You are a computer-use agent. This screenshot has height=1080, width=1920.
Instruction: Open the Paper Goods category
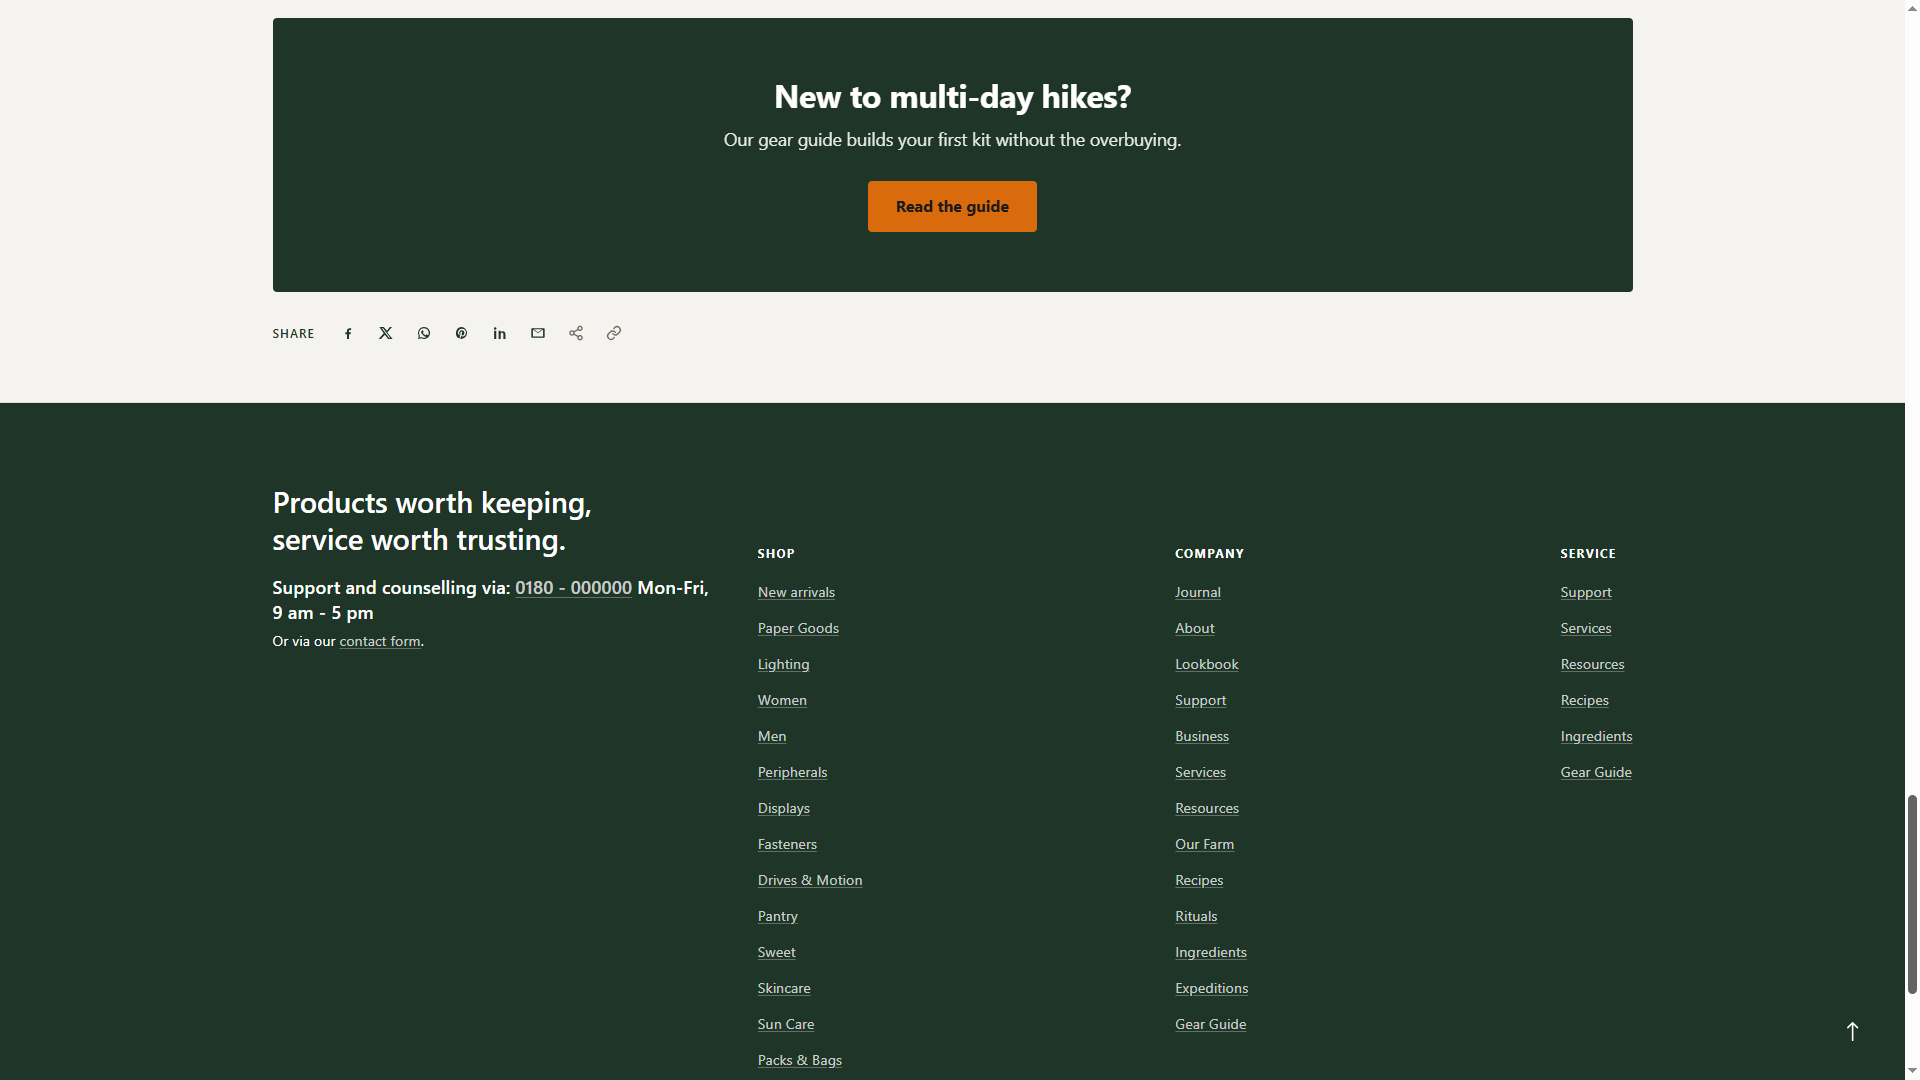pos(798,629)
